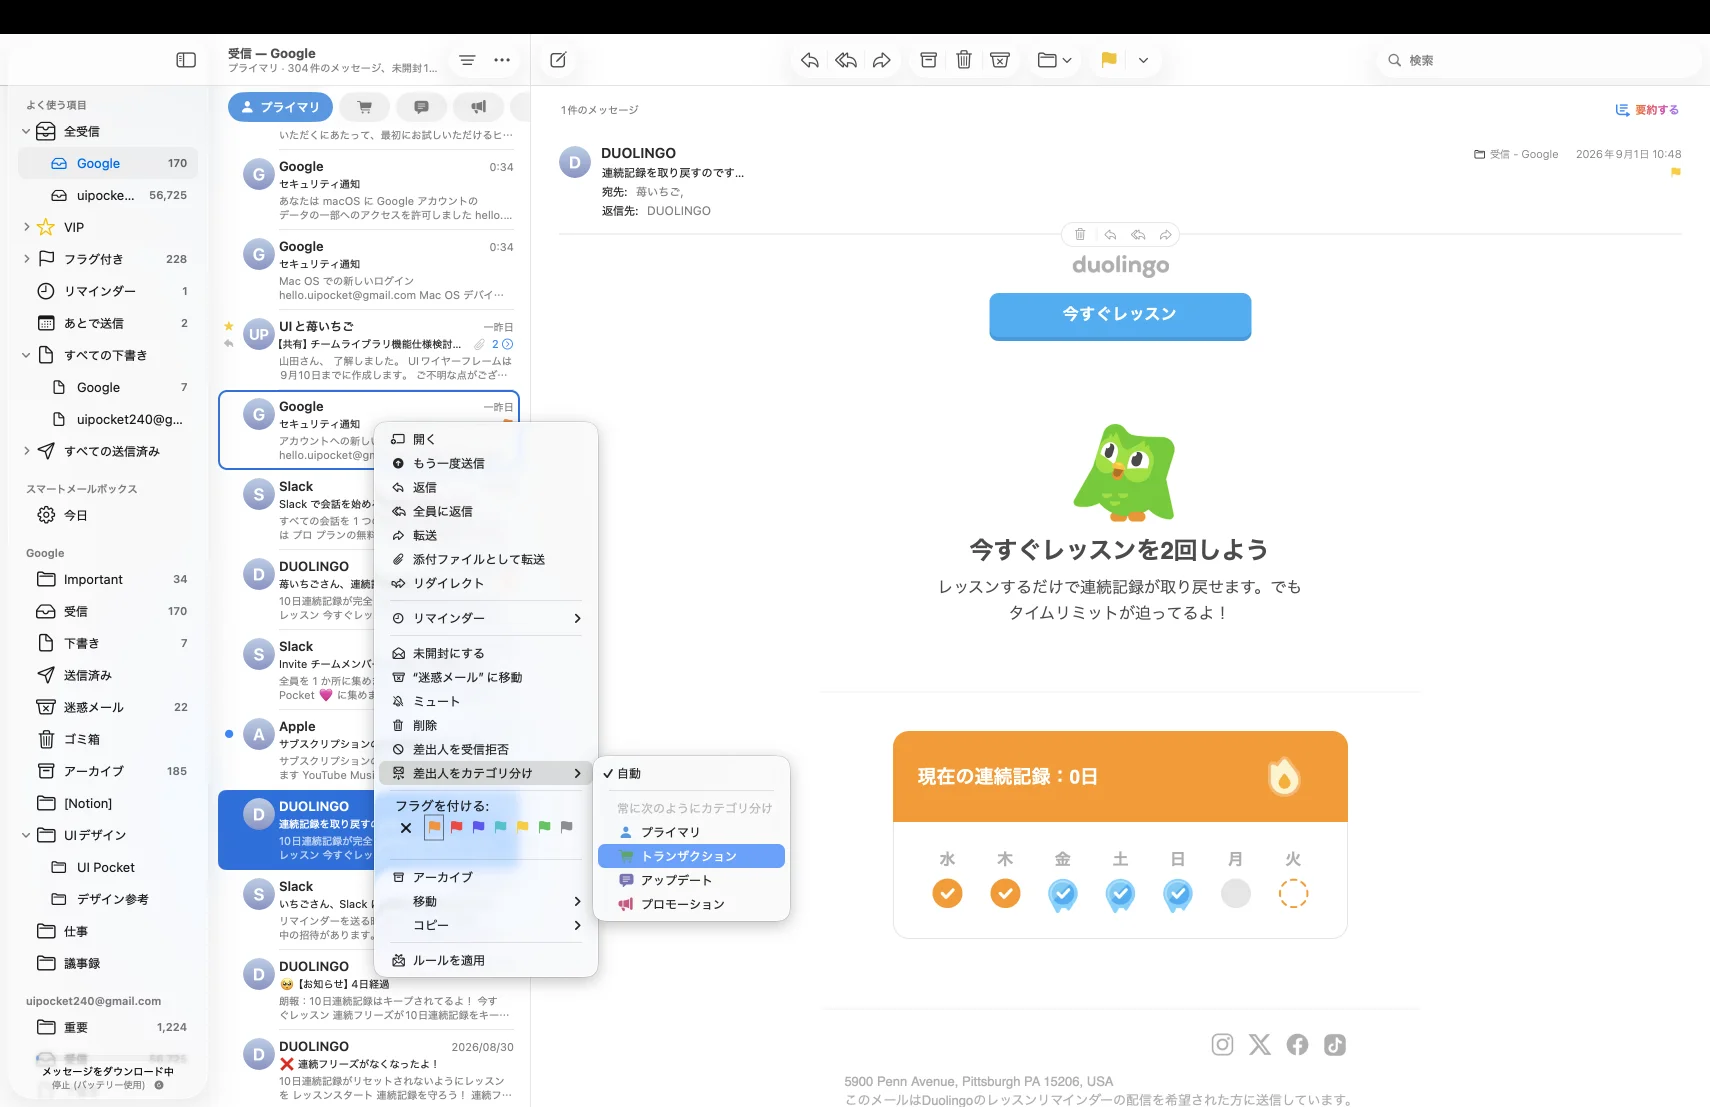Viewport: 1710px width, 1107px height.
Task: Collapse the すべての下書き group
Action: pos(26,355)
